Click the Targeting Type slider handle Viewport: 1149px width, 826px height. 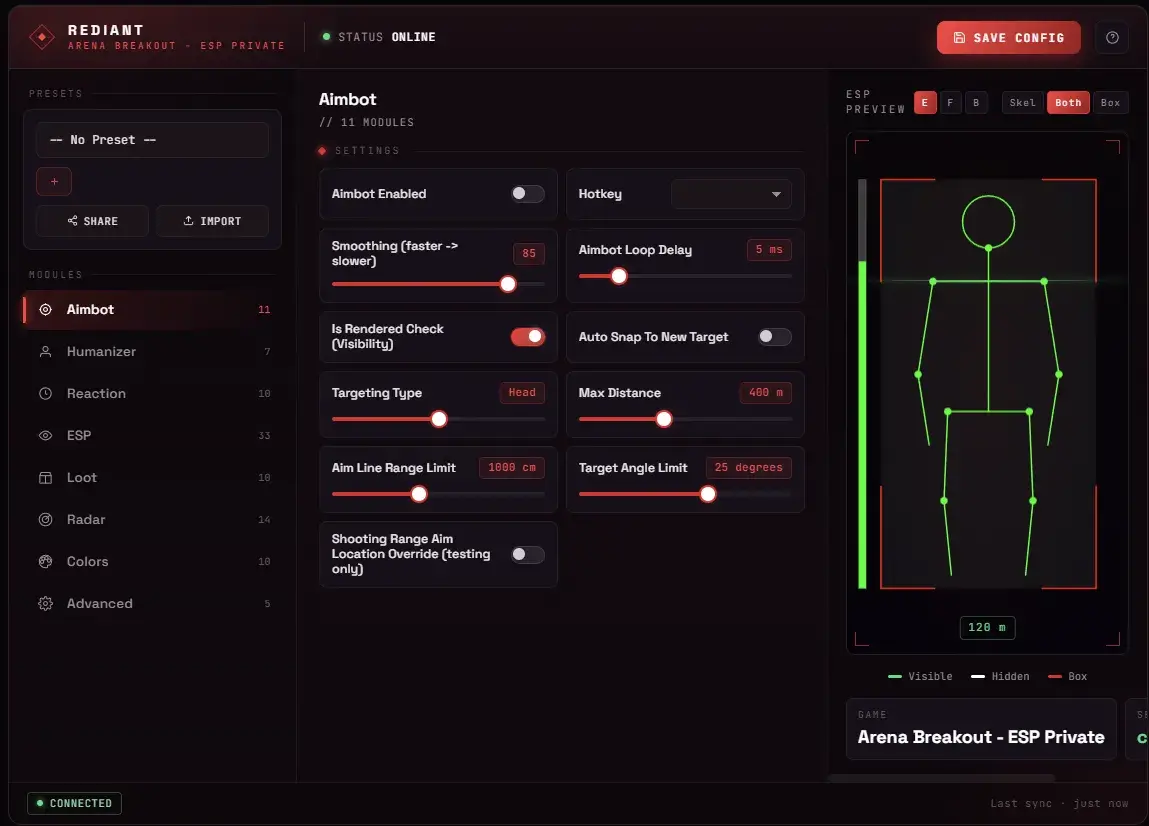(439, 418)
